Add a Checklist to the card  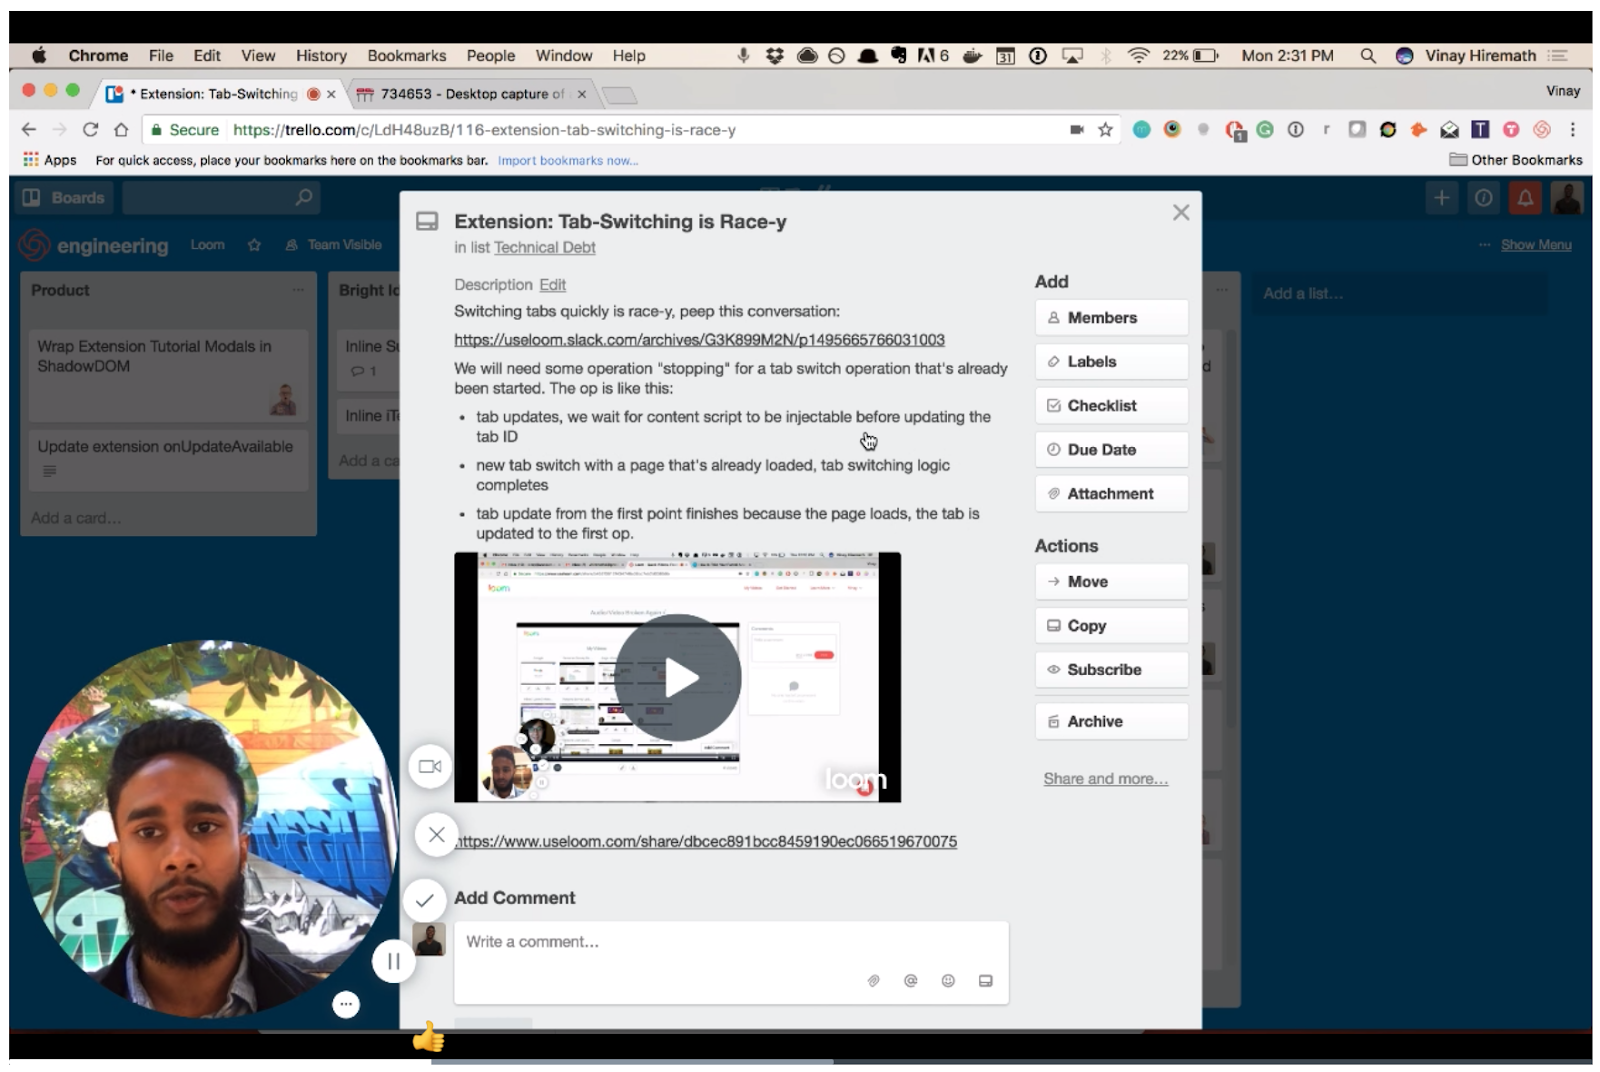click(x=1111, y=406)
